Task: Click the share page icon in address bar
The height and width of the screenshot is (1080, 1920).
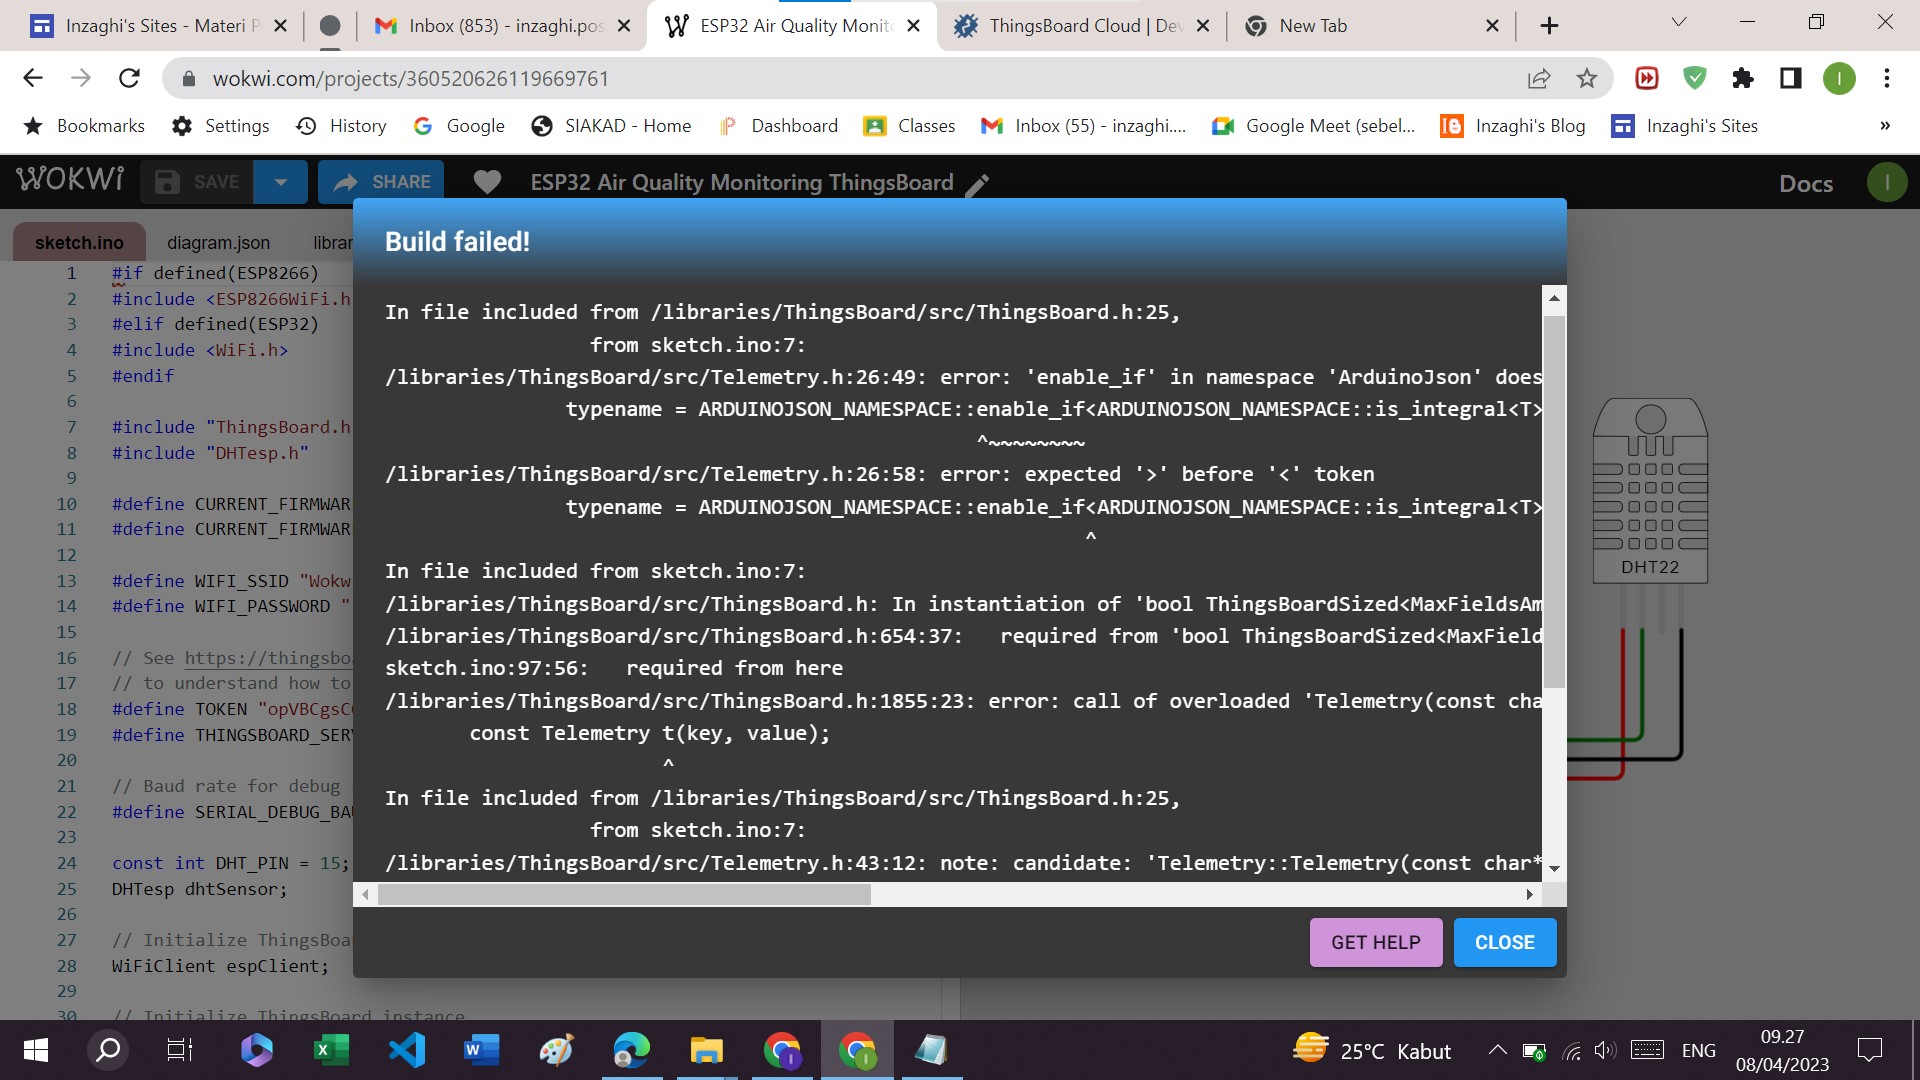Action: tap(1539, 78)
